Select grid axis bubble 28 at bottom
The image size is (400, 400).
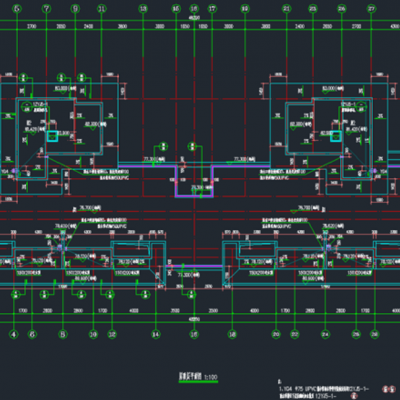coord(375,334)
